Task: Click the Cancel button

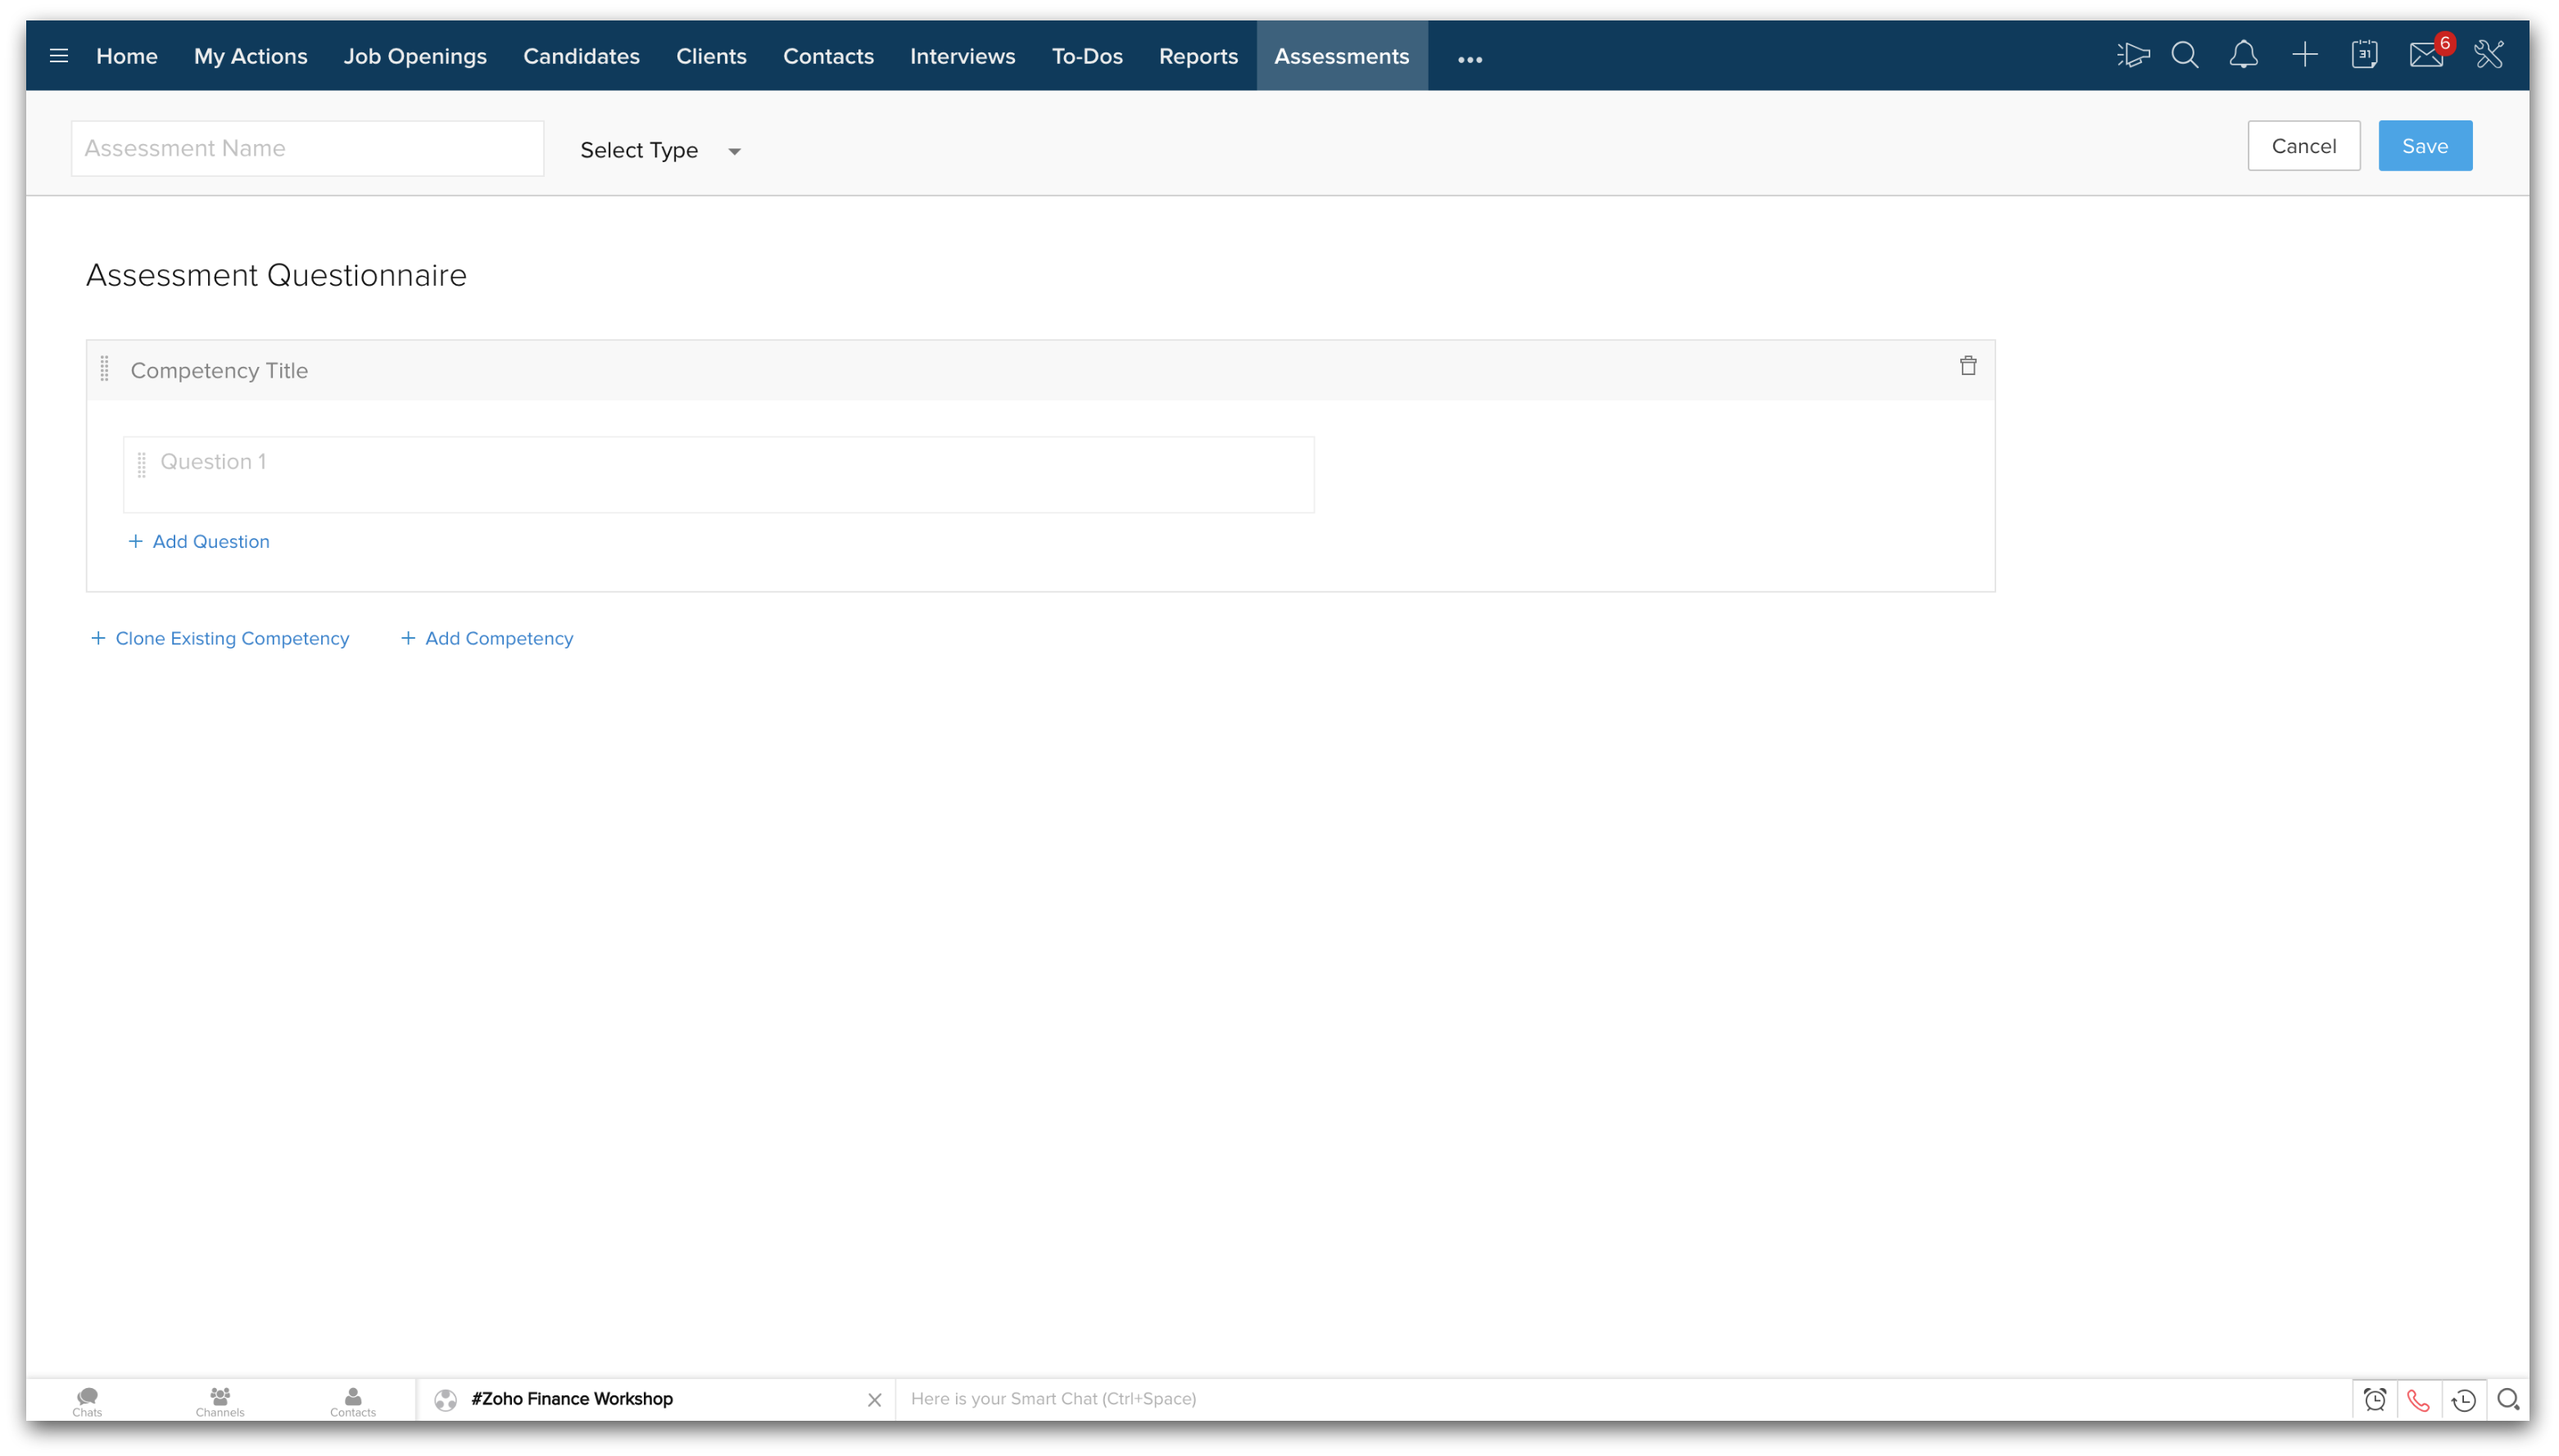Action: [2304, 146]
